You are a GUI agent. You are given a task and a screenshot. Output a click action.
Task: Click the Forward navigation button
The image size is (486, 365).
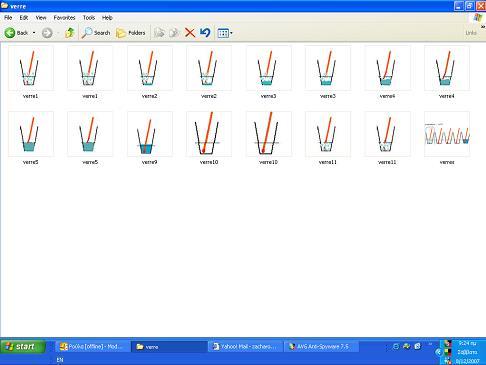[x=47, y=33]
